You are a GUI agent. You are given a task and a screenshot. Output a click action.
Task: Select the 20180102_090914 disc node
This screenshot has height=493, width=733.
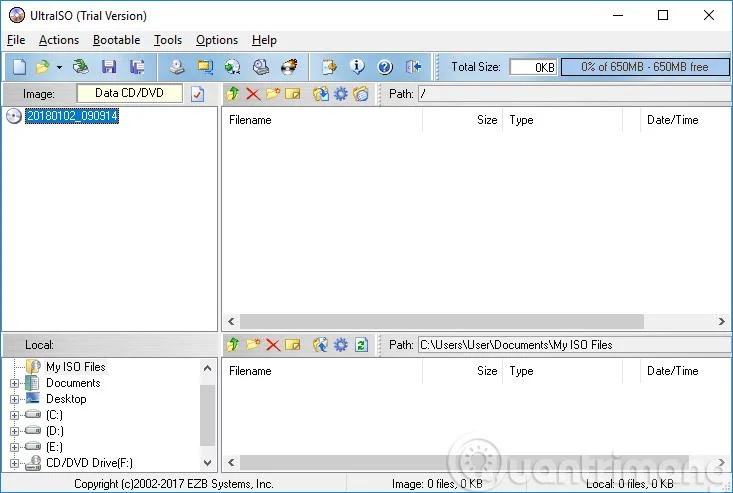(x=72, y=115)
